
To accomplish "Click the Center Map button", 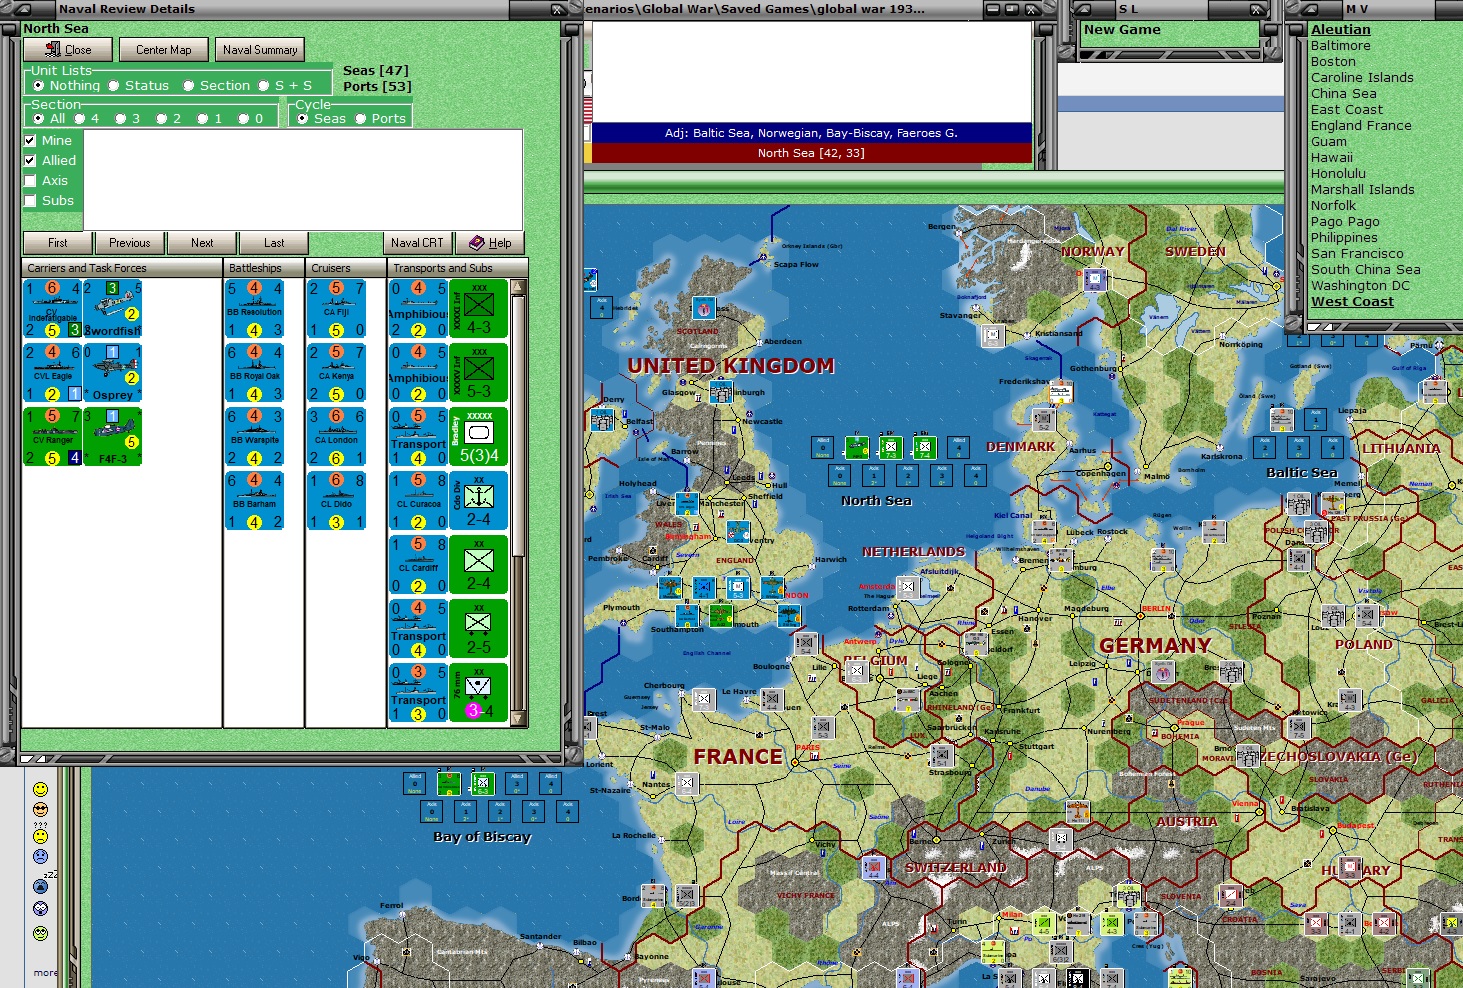I will click(x=164, y=50).
